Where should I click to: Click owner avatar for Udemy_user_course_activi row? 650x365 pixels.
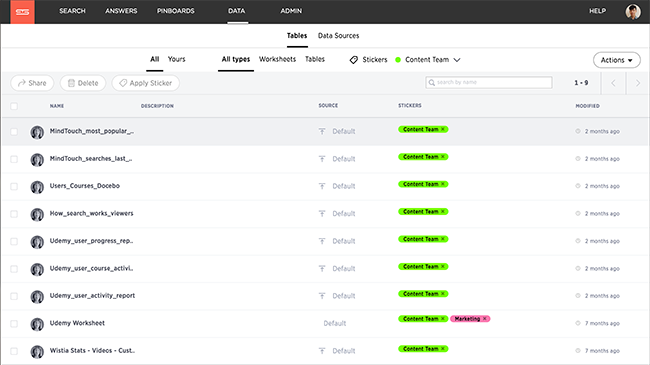pos(37,269)
